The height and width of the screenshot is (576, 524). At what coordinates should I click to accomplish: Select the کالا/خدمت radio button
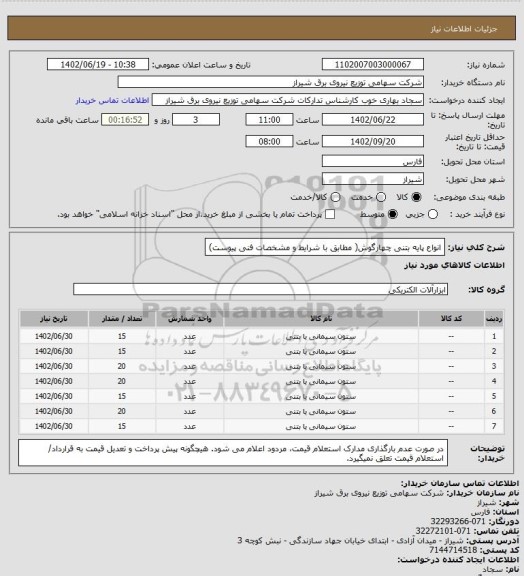pos(335,197)
